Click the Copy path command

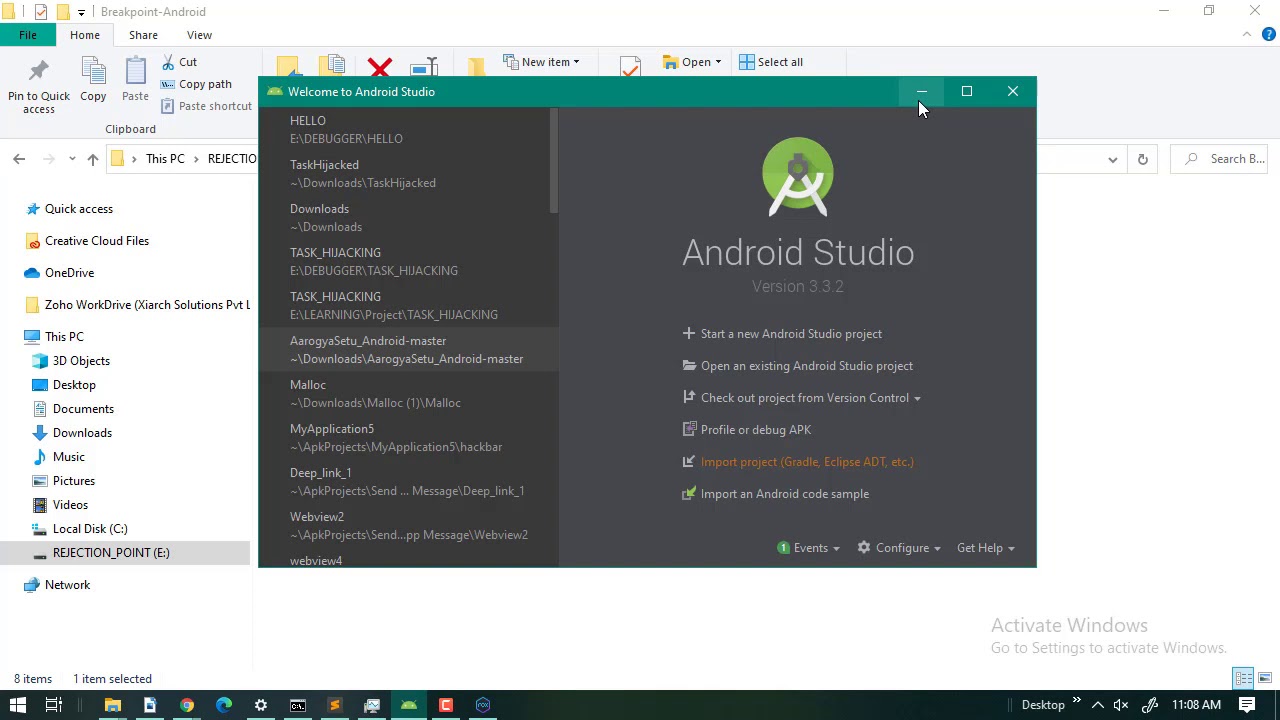click(196, 84)
